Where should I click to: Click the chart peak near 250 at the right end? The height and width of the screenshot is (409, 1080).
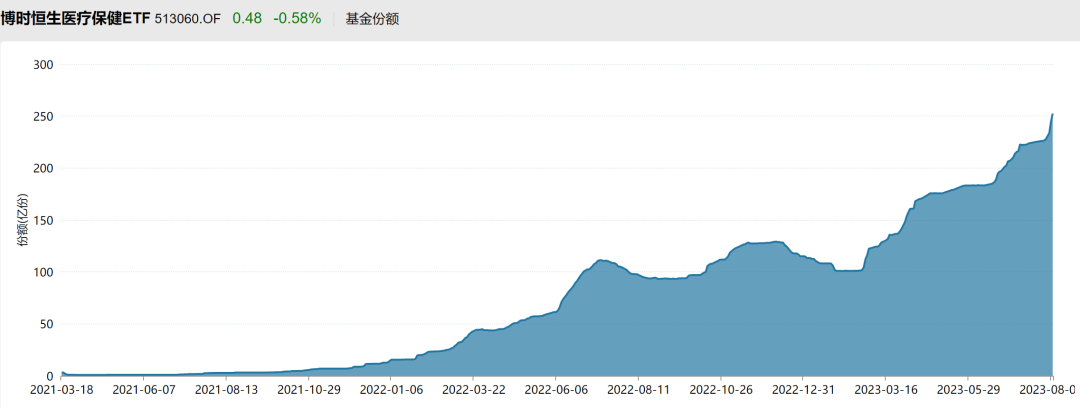[x=1052, y=114]
